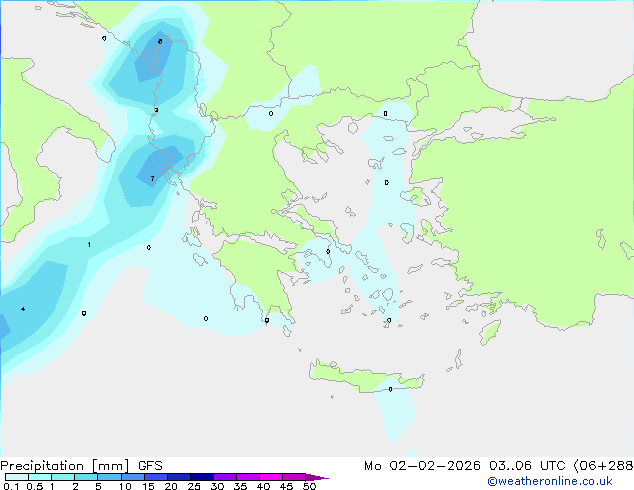Open the weatheronline.co.uk copyright link
Image resolution: width=634 pixels, height=490 pixels.
click(x=550, y=481)
